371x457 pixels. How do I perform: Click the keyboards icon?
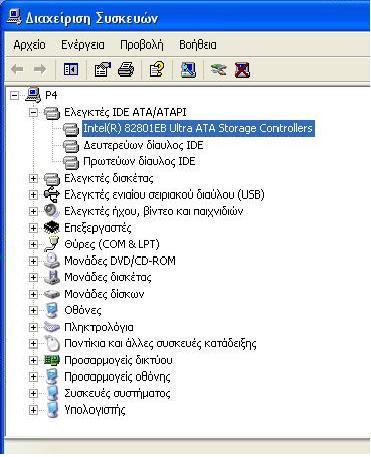52,327
